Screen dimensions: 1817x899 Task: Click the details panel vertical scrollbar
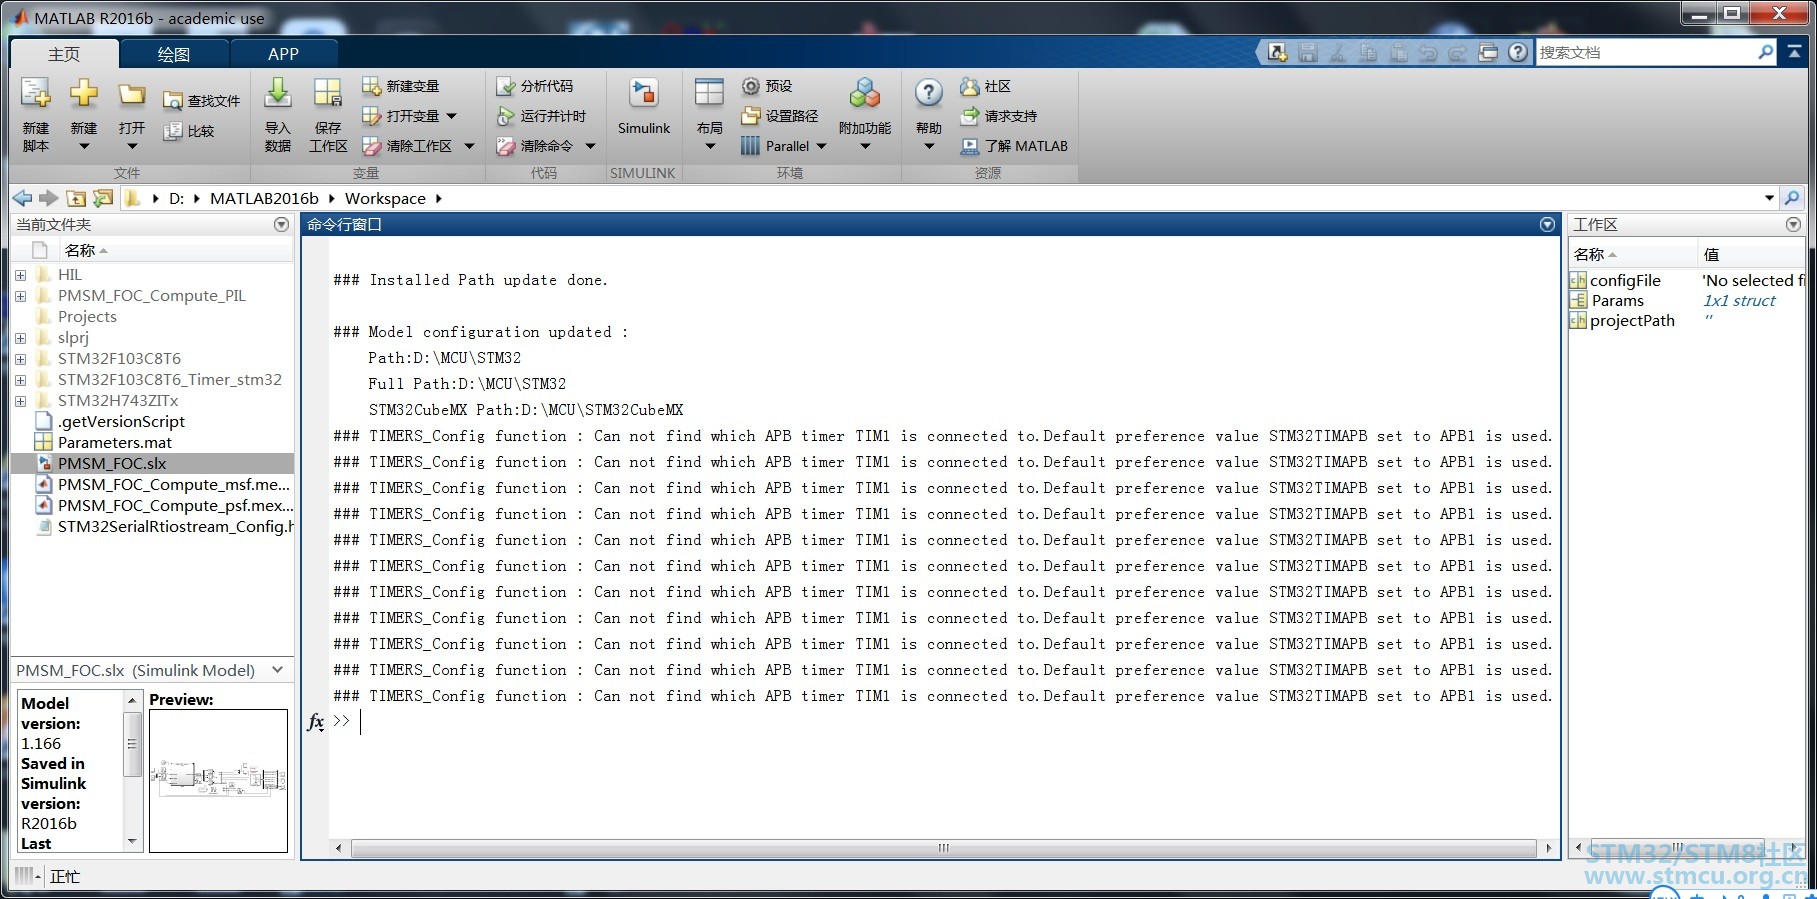[132, 745]
